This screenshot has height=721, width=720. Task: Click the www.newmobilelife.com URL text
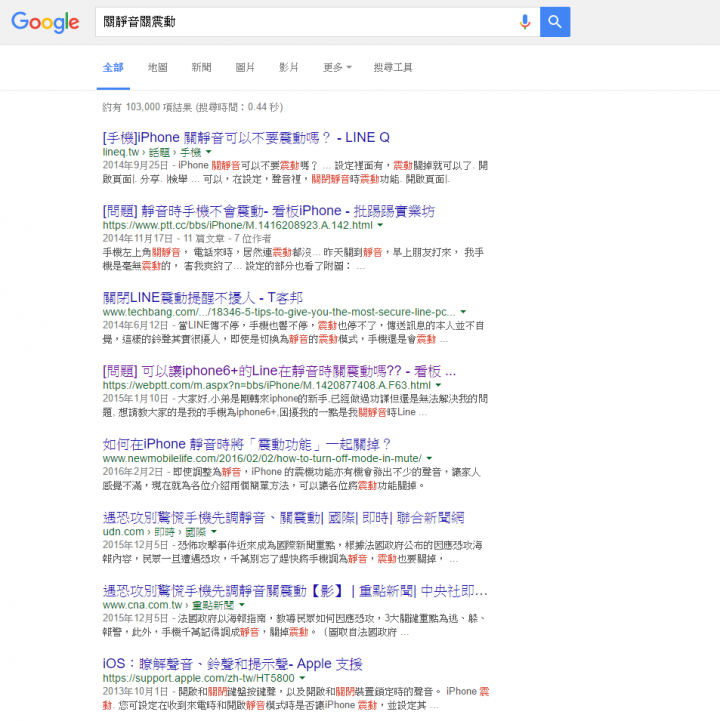coord(262,458)
